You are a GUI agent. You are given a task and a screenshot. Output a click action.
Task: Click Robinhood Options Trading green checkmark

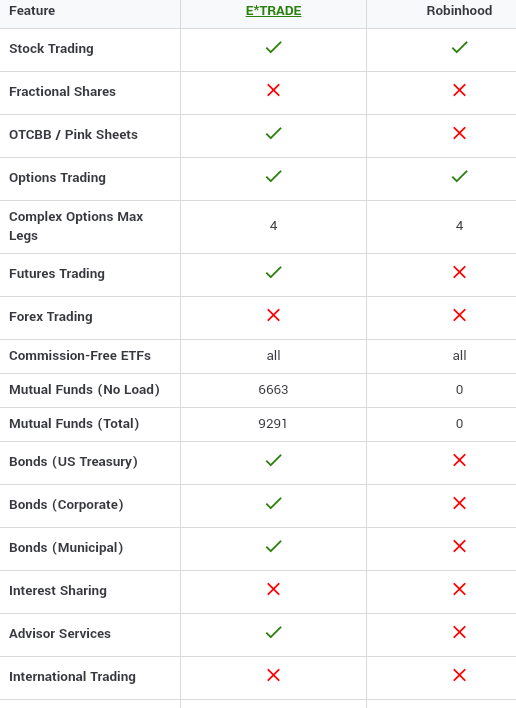click(460, 176)
